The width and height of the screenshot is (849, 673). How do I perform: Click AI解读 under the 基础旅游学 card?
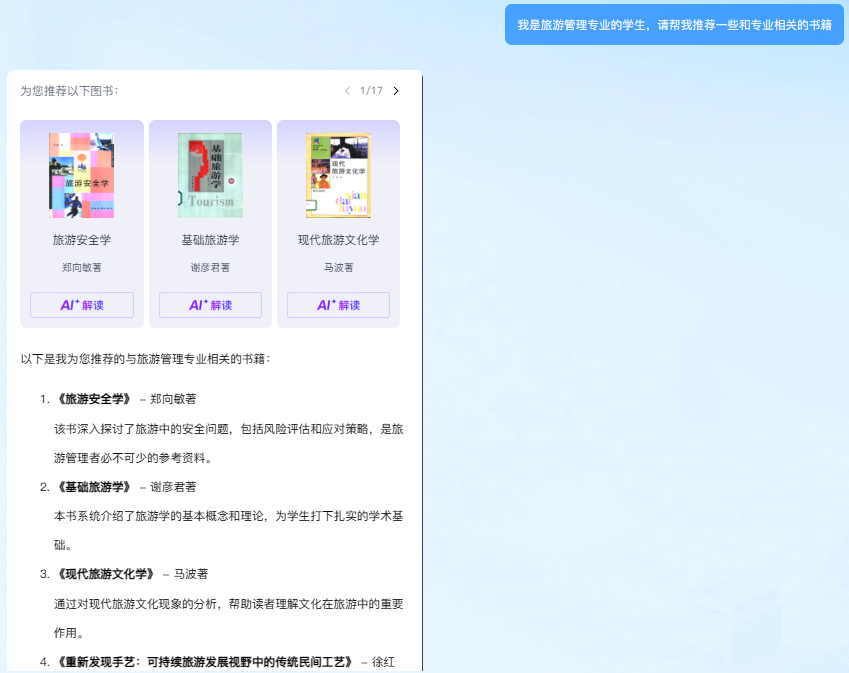pyautogui.click(x=210, y=305)
